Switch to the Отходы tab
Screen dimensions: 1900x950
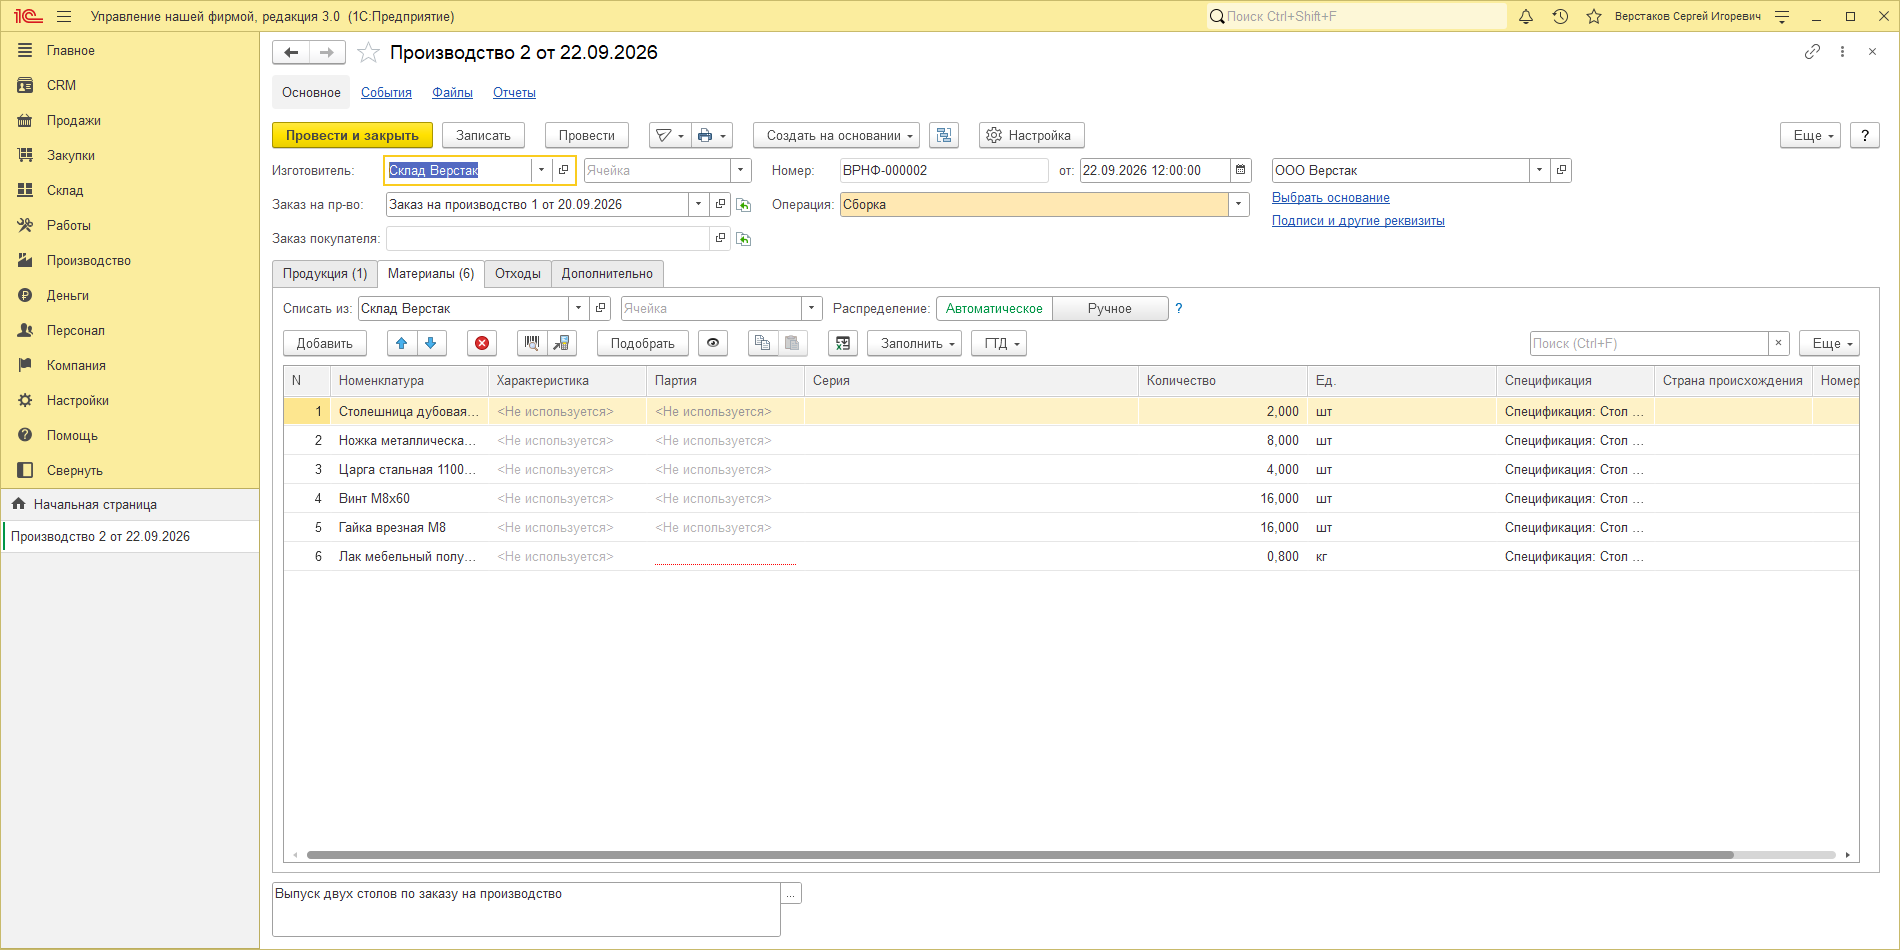tap(518, 273)
